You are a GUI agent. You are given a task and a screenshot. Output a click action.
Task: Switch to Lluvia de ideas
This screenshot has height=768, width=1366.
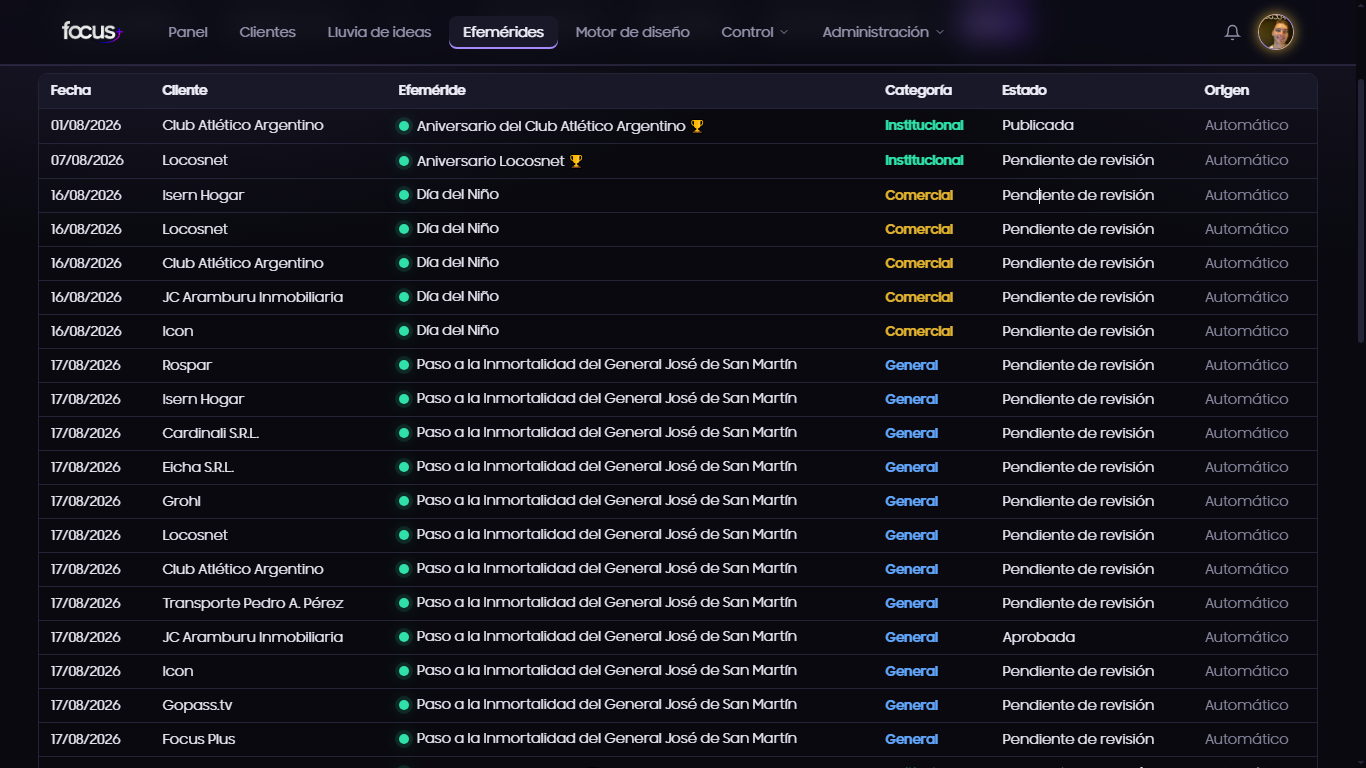coord(379,32)
